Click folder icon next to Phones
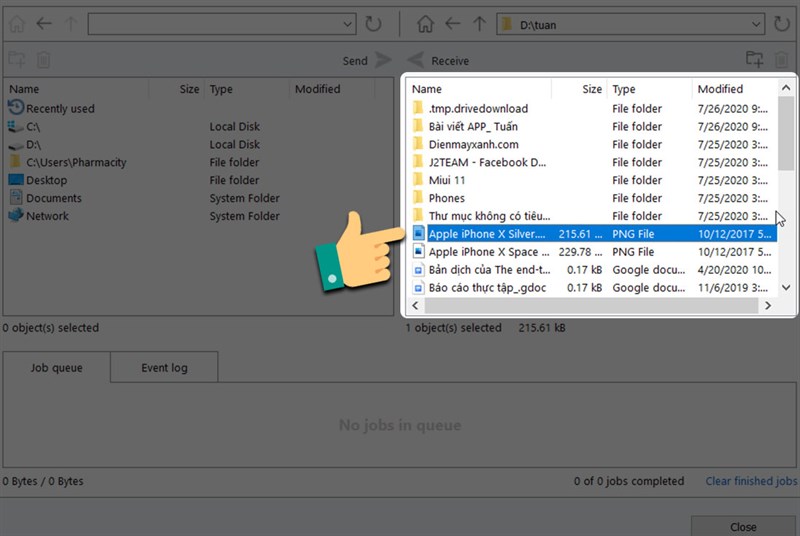 pyautogui.click(x=418, y=197)
